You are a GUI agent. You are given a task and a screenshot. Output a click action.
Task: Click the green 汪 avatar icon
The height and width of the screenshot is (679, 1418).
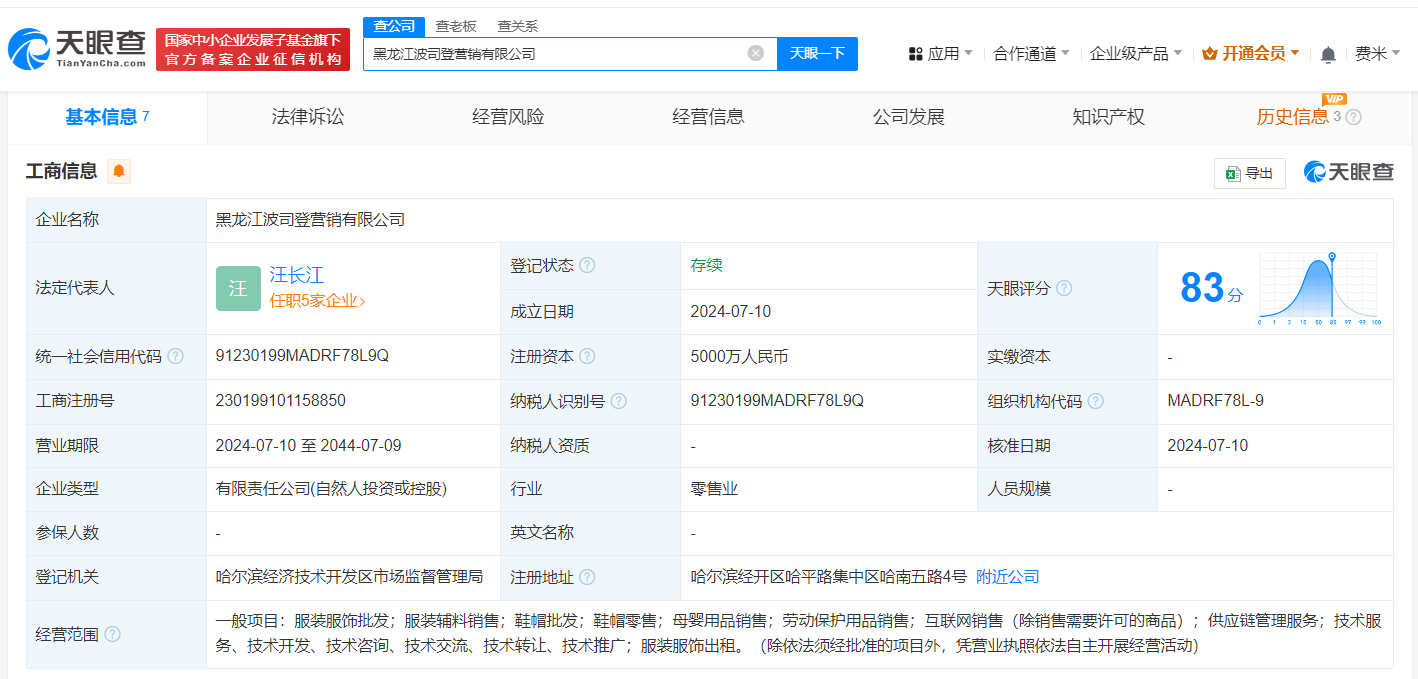[236, 288]
